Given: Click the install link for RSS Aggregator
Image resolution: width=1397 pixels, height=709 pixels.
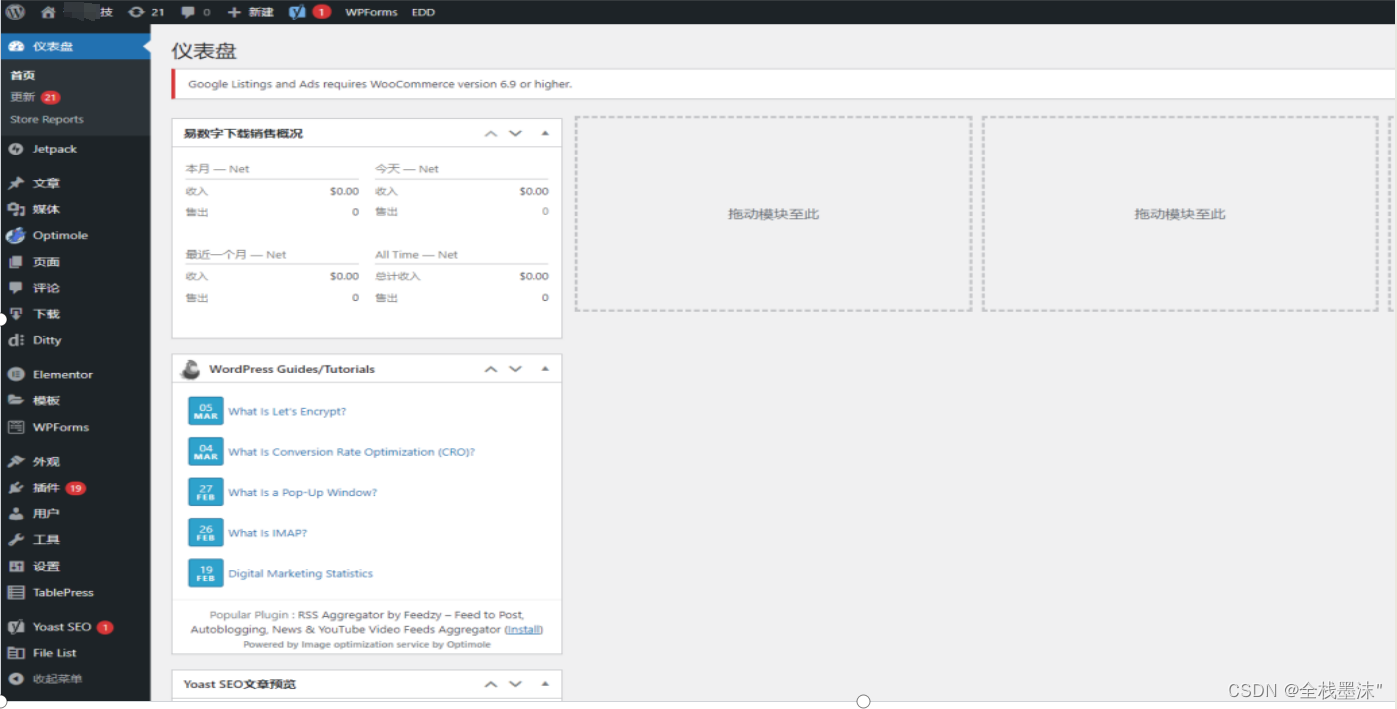Looking at the screenshot, I should point(524,629).
